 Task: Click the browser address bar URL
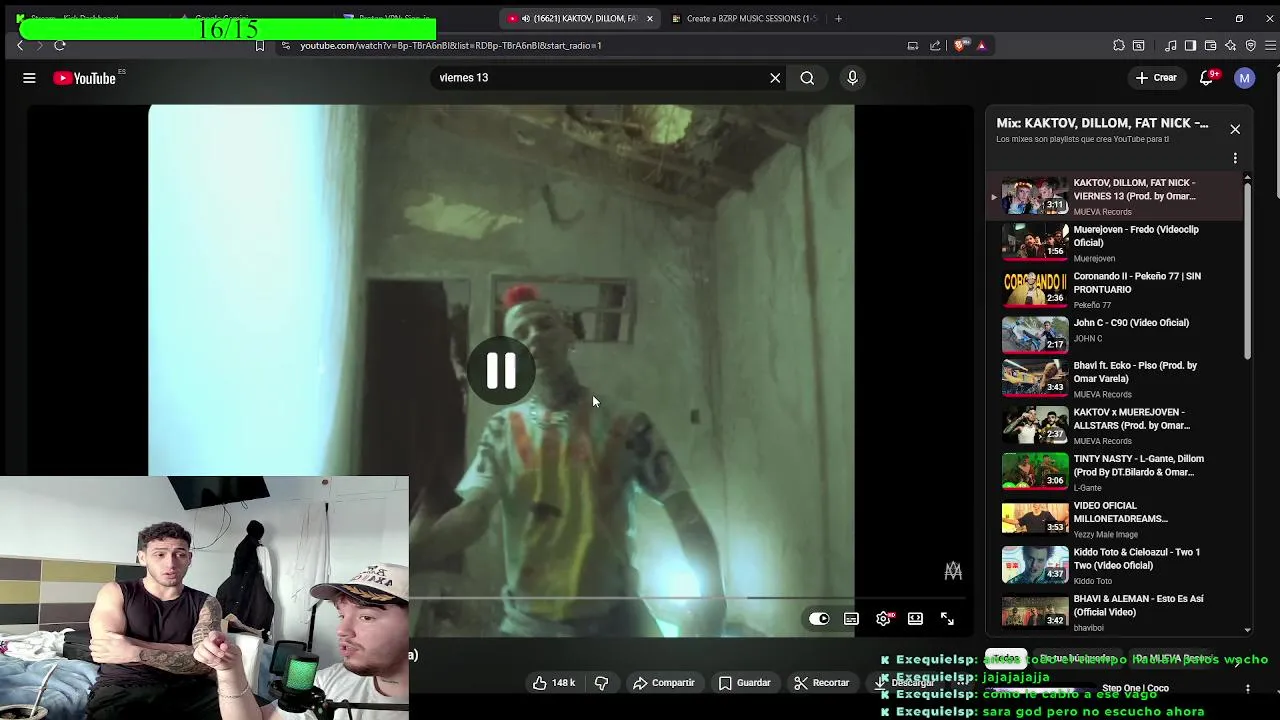[450, 45]
